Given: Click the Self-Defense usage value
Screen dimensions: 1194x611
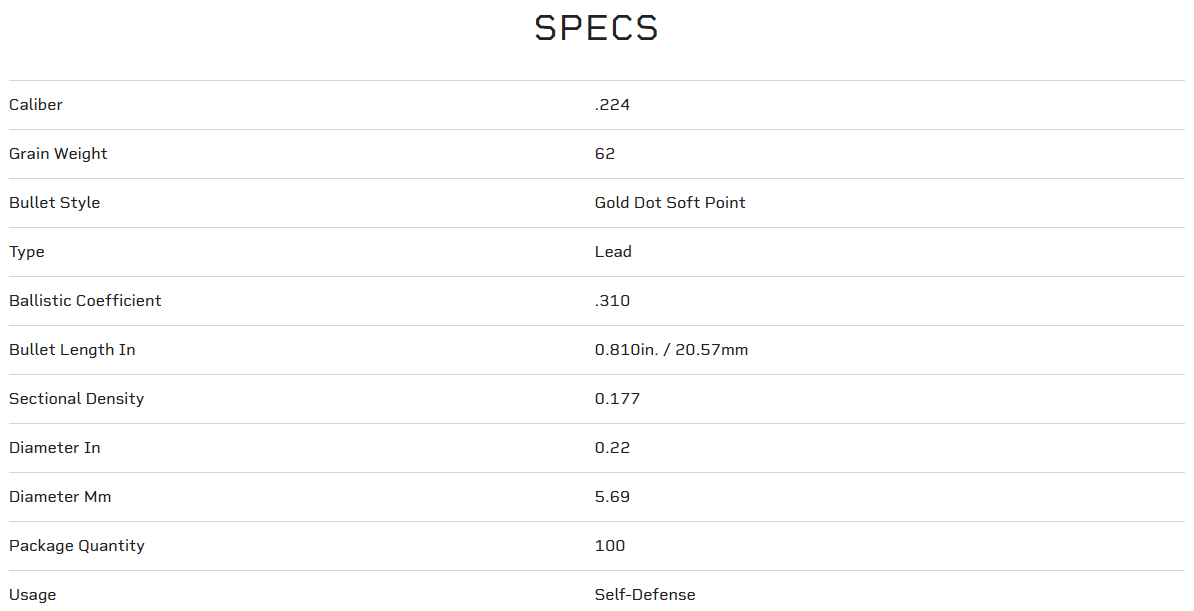Looking at the screenshot, I should 645,595.
